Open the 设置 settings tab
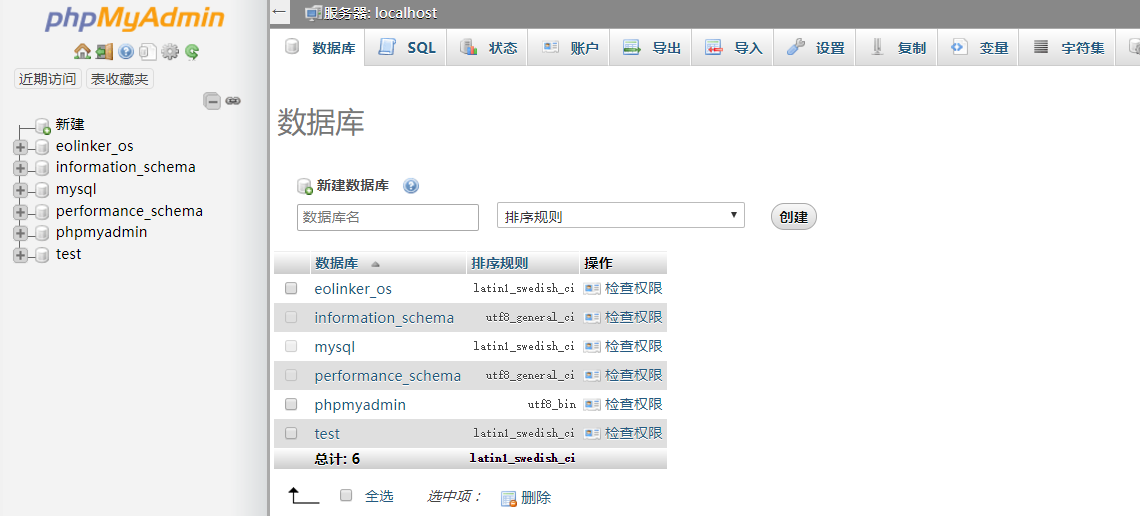Image resolution: width=1140 pixels, height=516 pixels. tap(814, 48)
